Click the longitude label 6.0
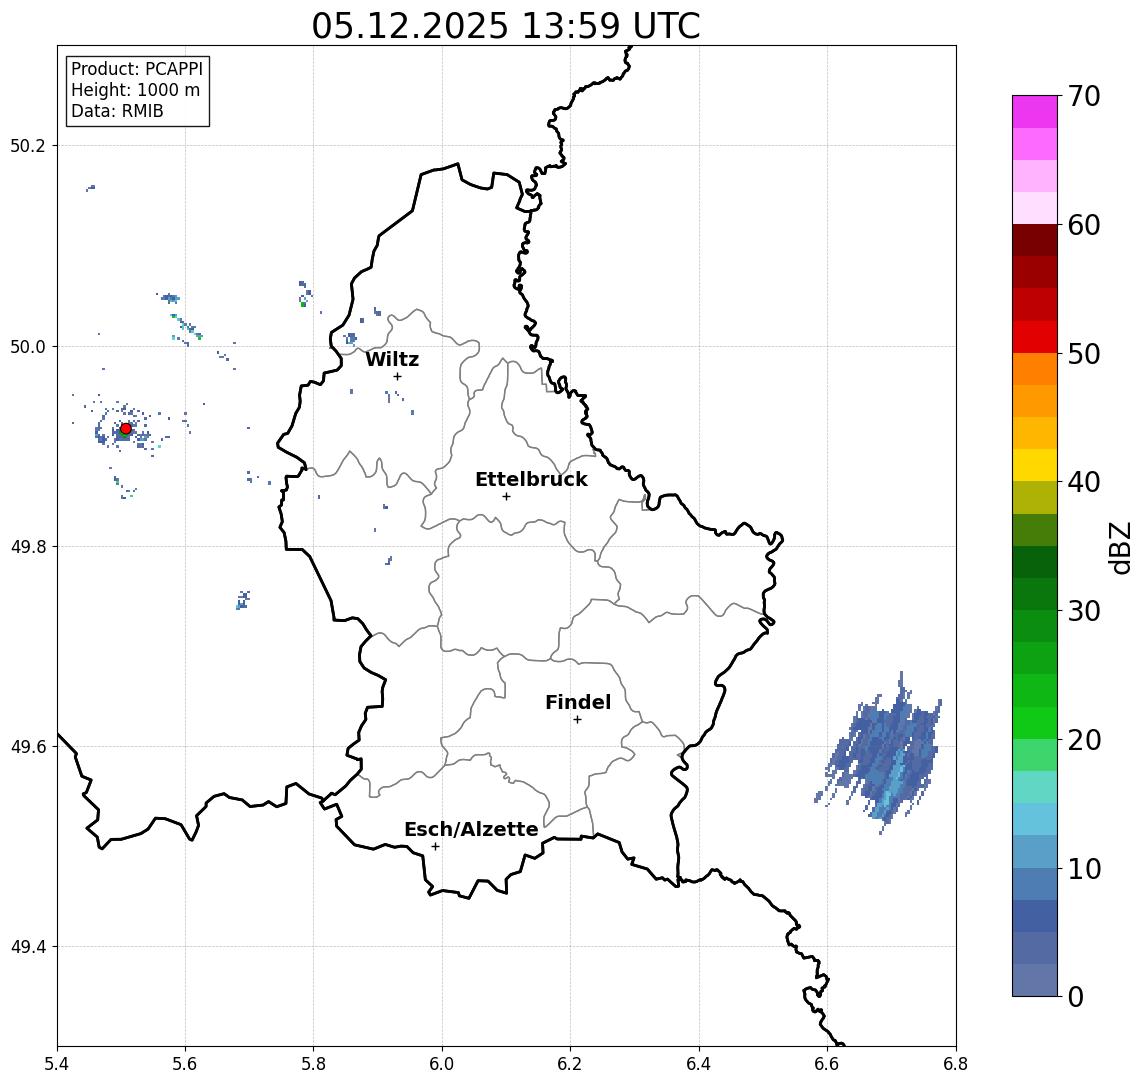1145x1084 pixels. tap(442, 1064)
